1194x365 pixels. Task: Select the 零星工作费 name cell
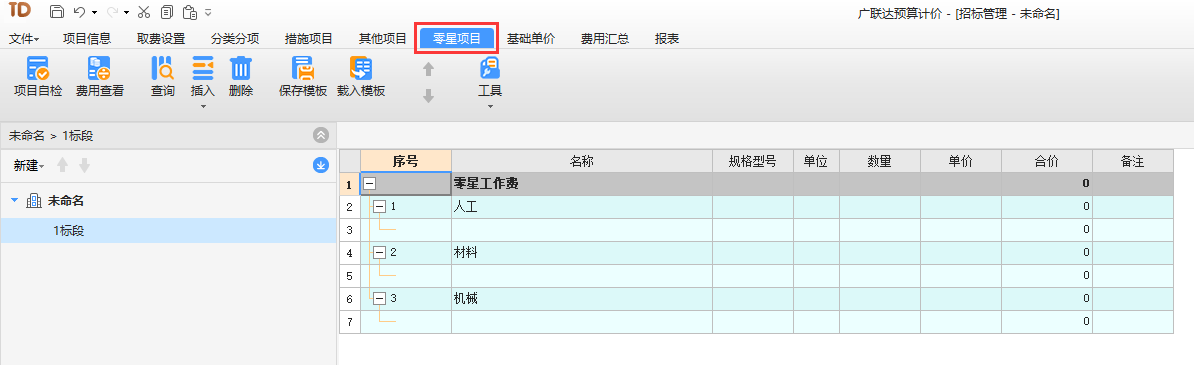coord(582,184)
